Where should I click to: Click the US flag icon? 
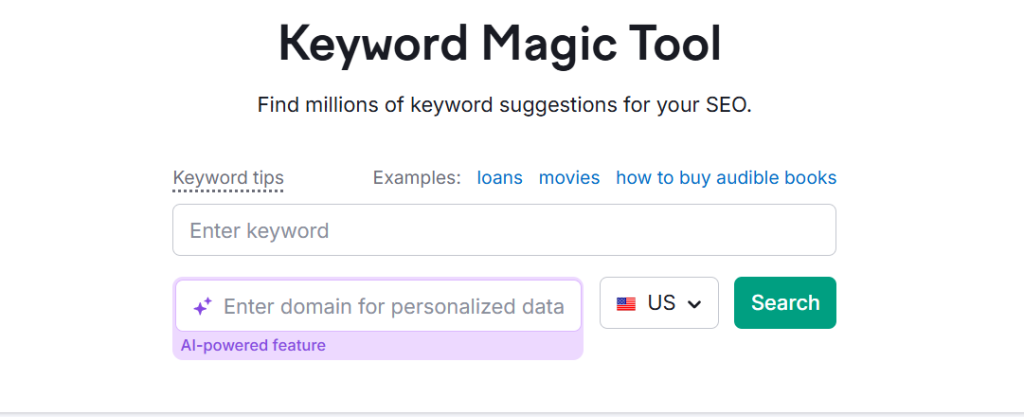coord(626,304)
